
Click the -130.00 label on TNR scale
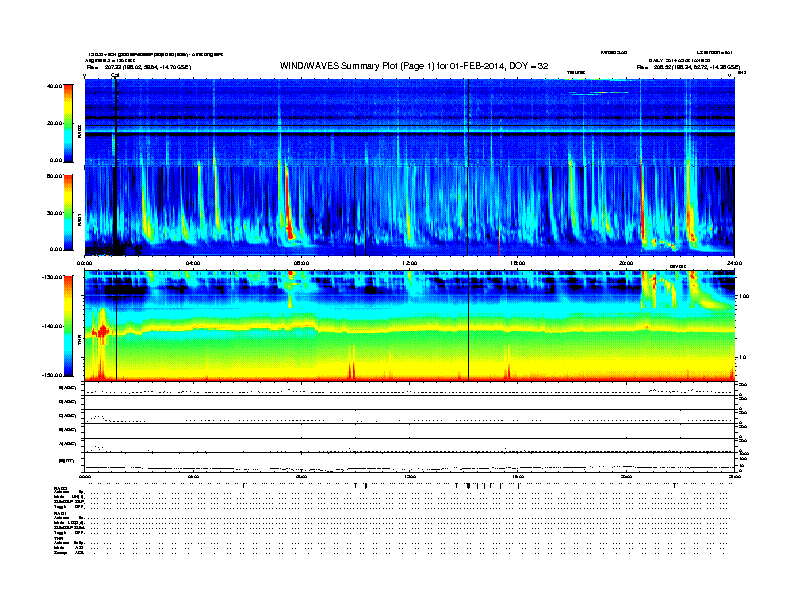(52, 277)
